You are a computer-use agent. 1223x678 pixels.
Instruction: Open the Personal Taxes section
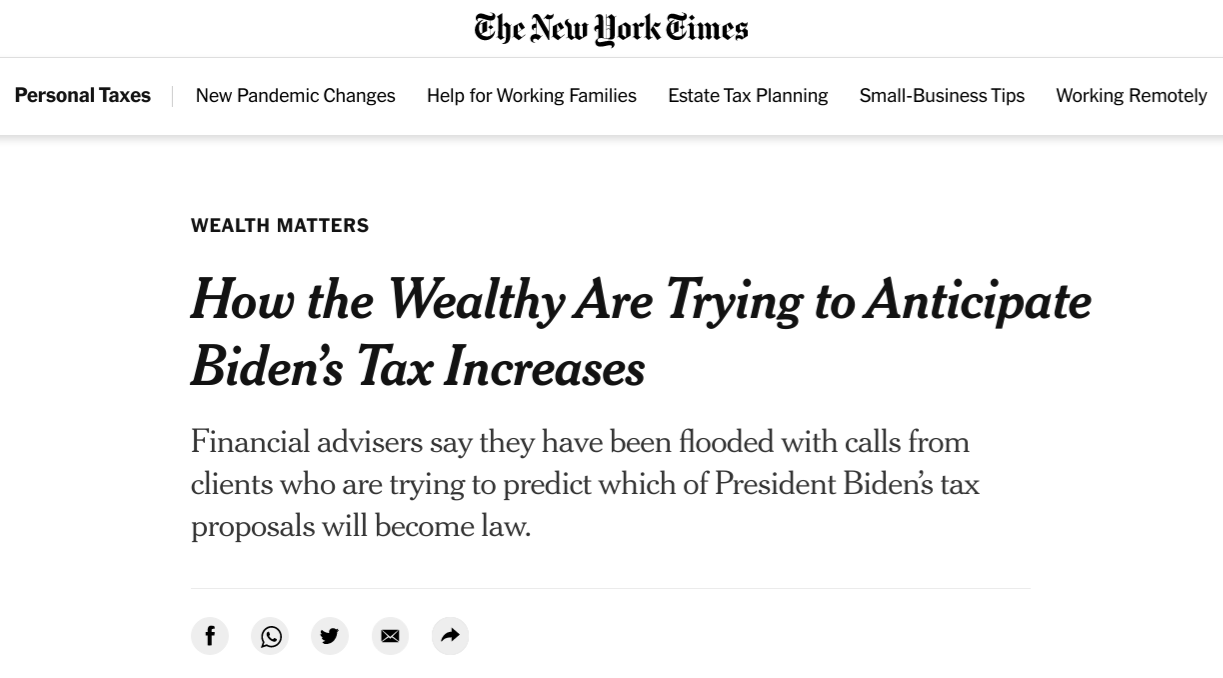point(83,96)
